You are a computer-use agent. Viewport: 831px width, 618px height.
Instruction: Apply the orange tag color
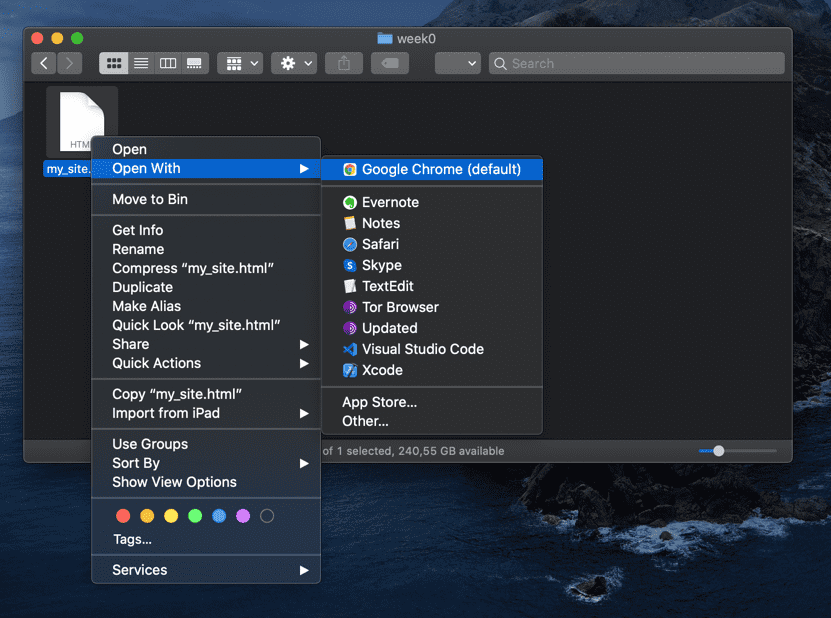tap(147, 516)
